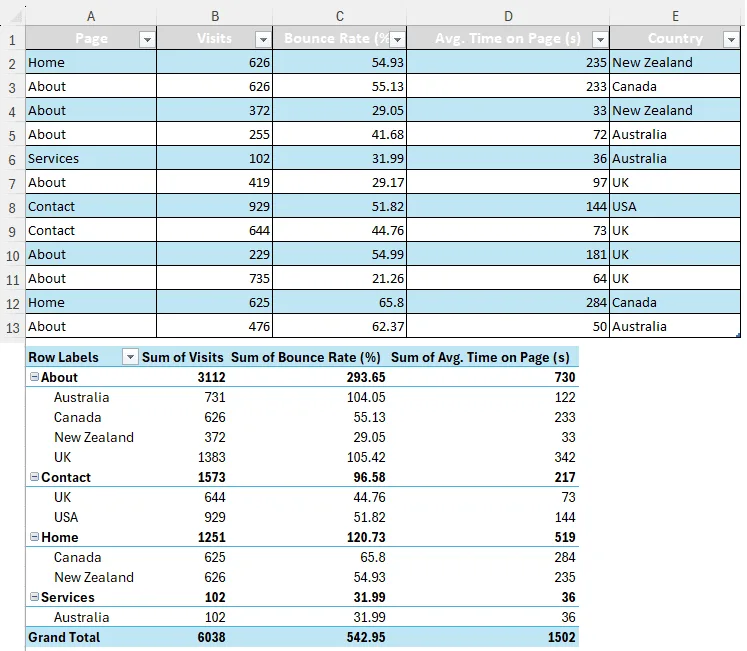Screen dimensions: 747x651
Task: Click Sum of Avg. Time on Page pivot header
Action: [480, 357]
